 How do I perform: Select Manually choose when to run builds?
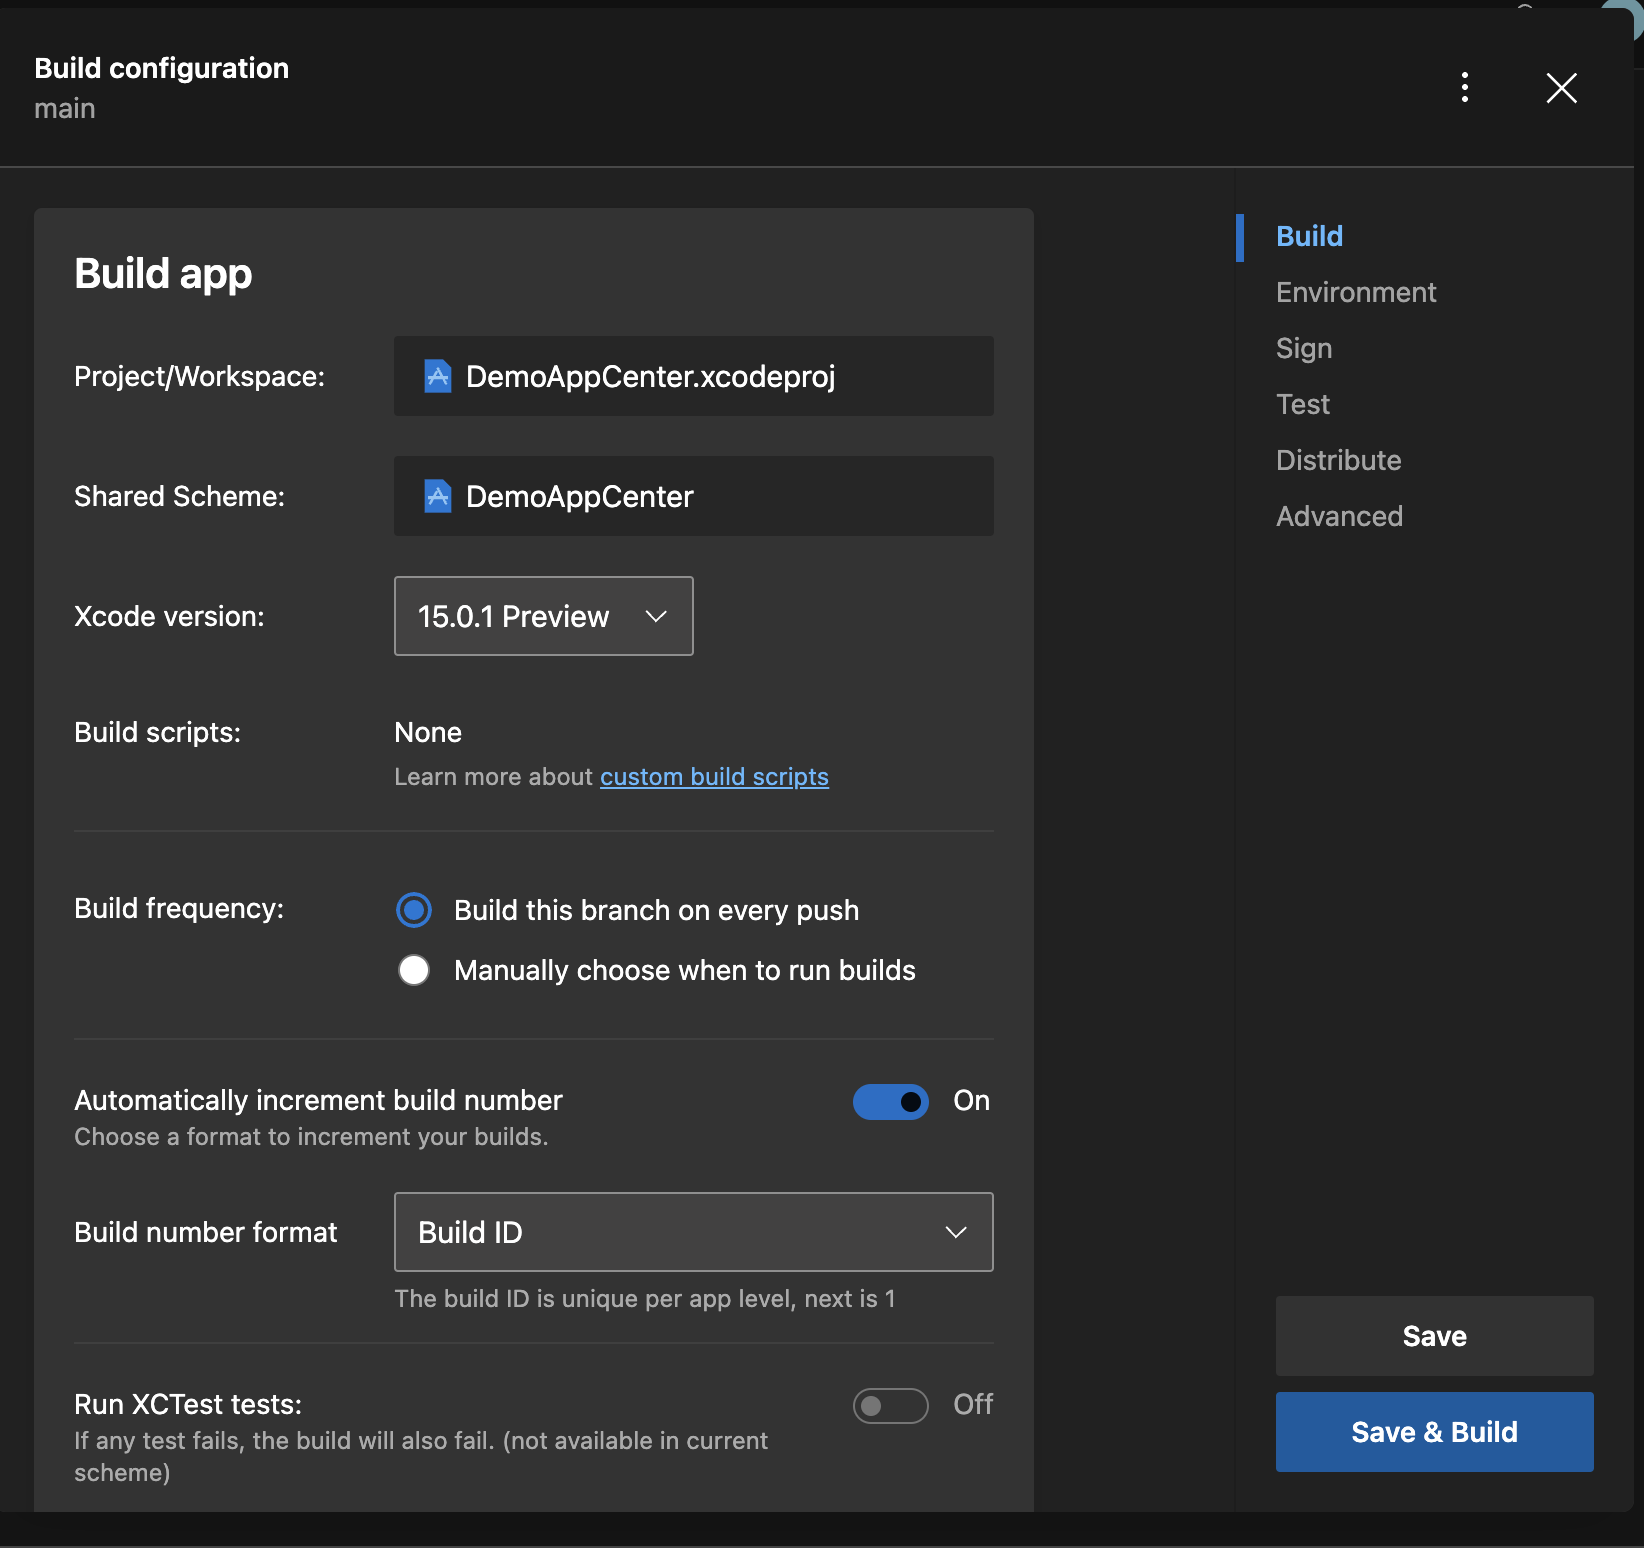(x=414, y=970)
